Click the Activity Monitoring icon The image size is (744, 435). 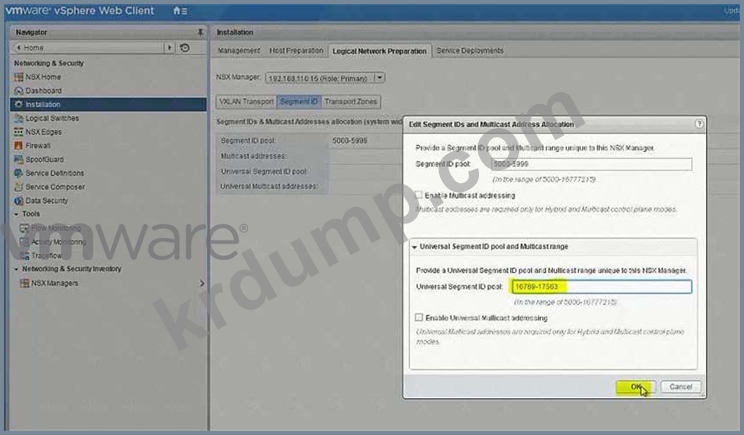point(24,242)
